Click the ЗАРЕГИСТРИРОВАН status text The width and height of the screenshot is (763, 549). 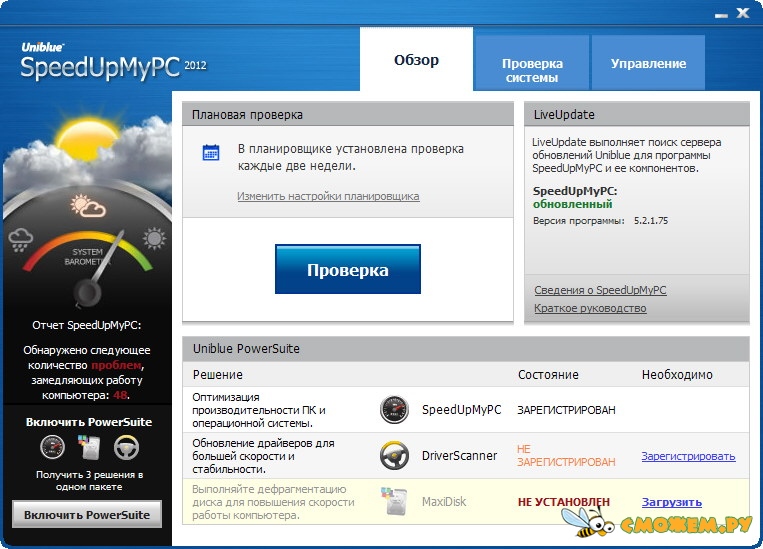pyautogui.click(x=566, y=410)
